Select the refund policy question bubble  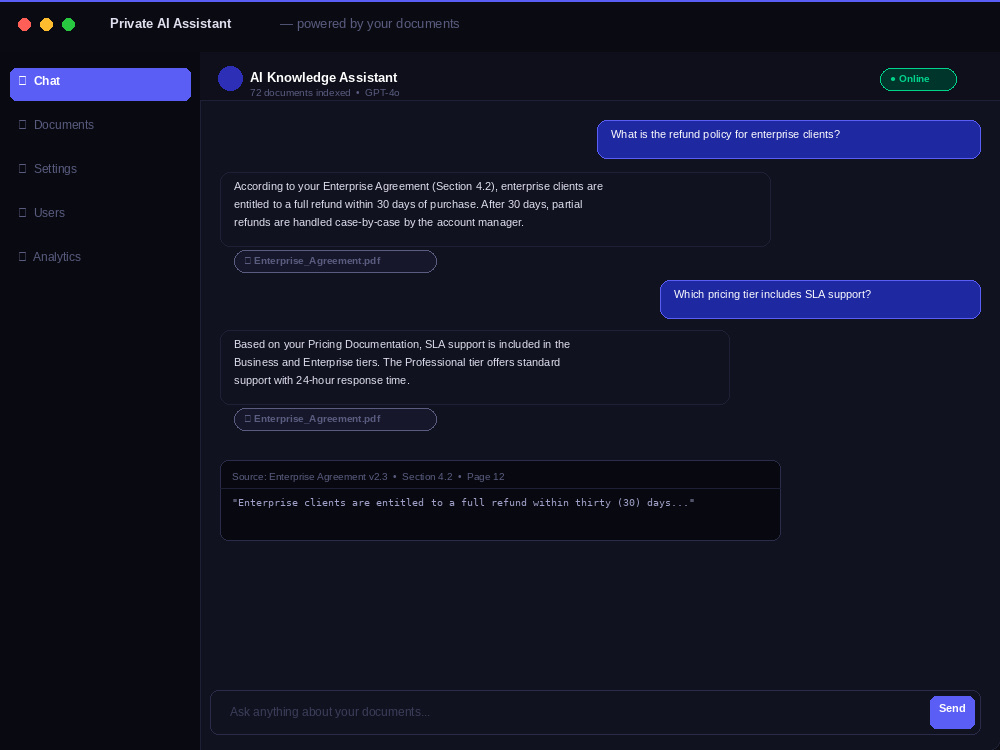[788, 139]
